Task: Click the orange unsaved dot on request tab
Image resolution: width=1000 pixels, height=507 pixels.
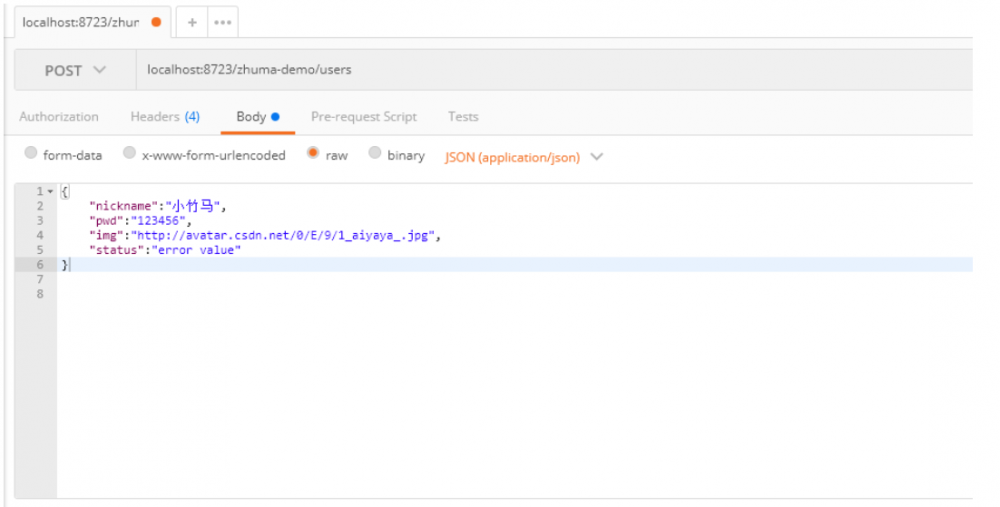Action: 156,22
